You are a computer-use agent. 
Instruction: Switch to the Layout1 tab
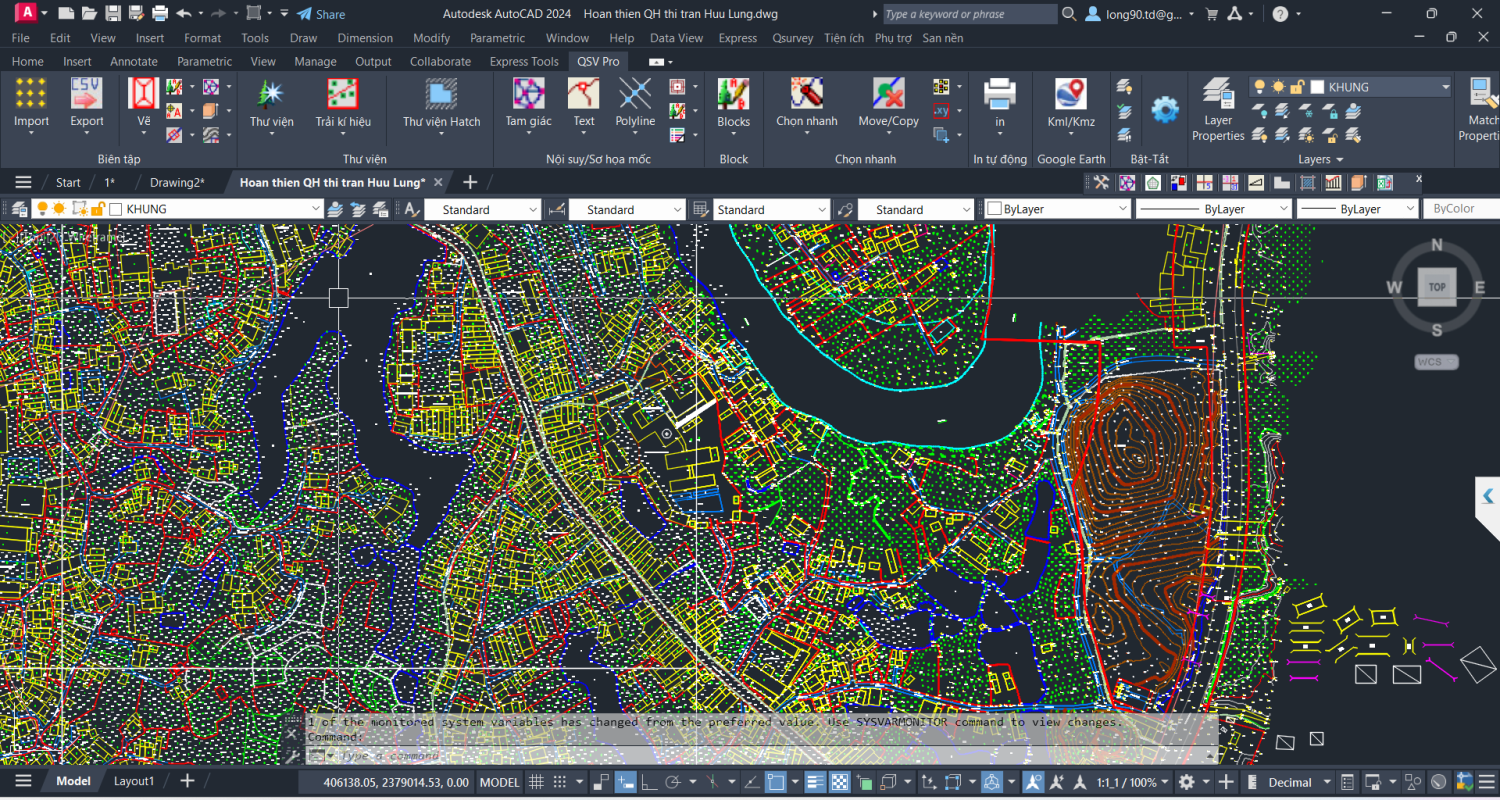click(134, 781)
